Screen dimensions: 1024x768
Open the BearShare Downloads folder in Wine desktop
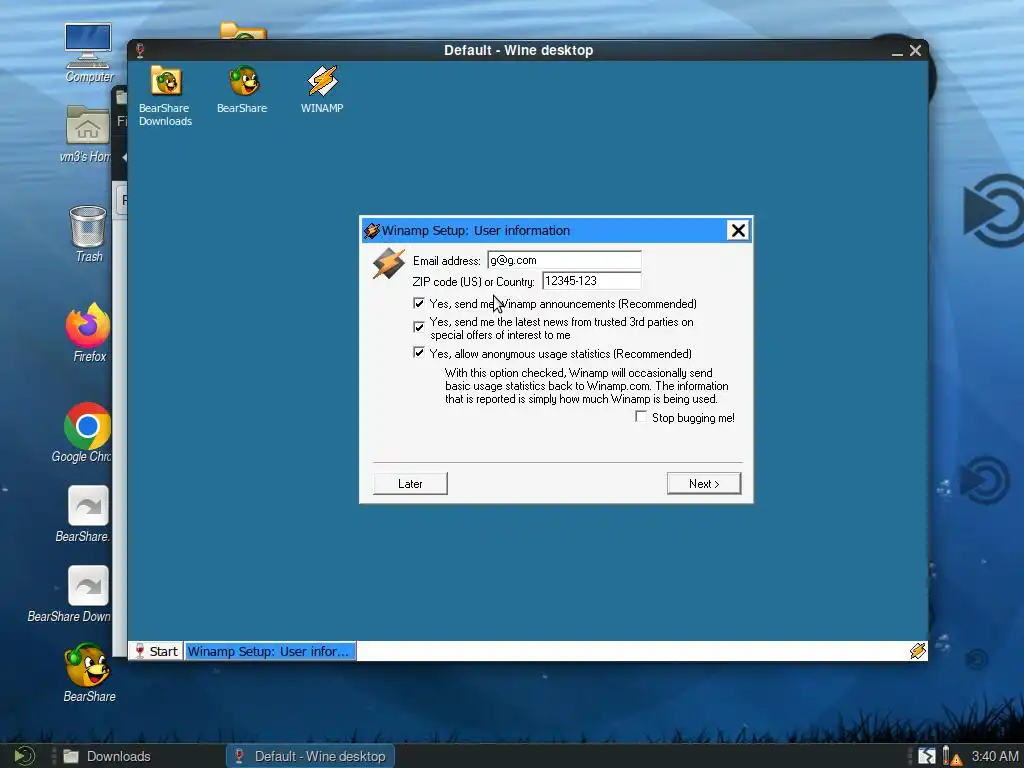tap(165, 95)
